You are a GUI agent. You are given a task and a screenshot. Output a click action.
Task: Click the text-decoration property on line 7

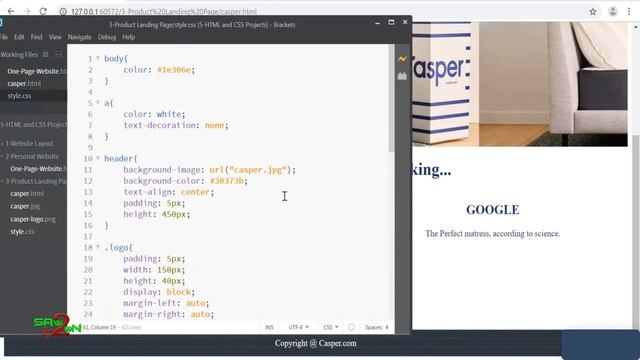[159, 125]
